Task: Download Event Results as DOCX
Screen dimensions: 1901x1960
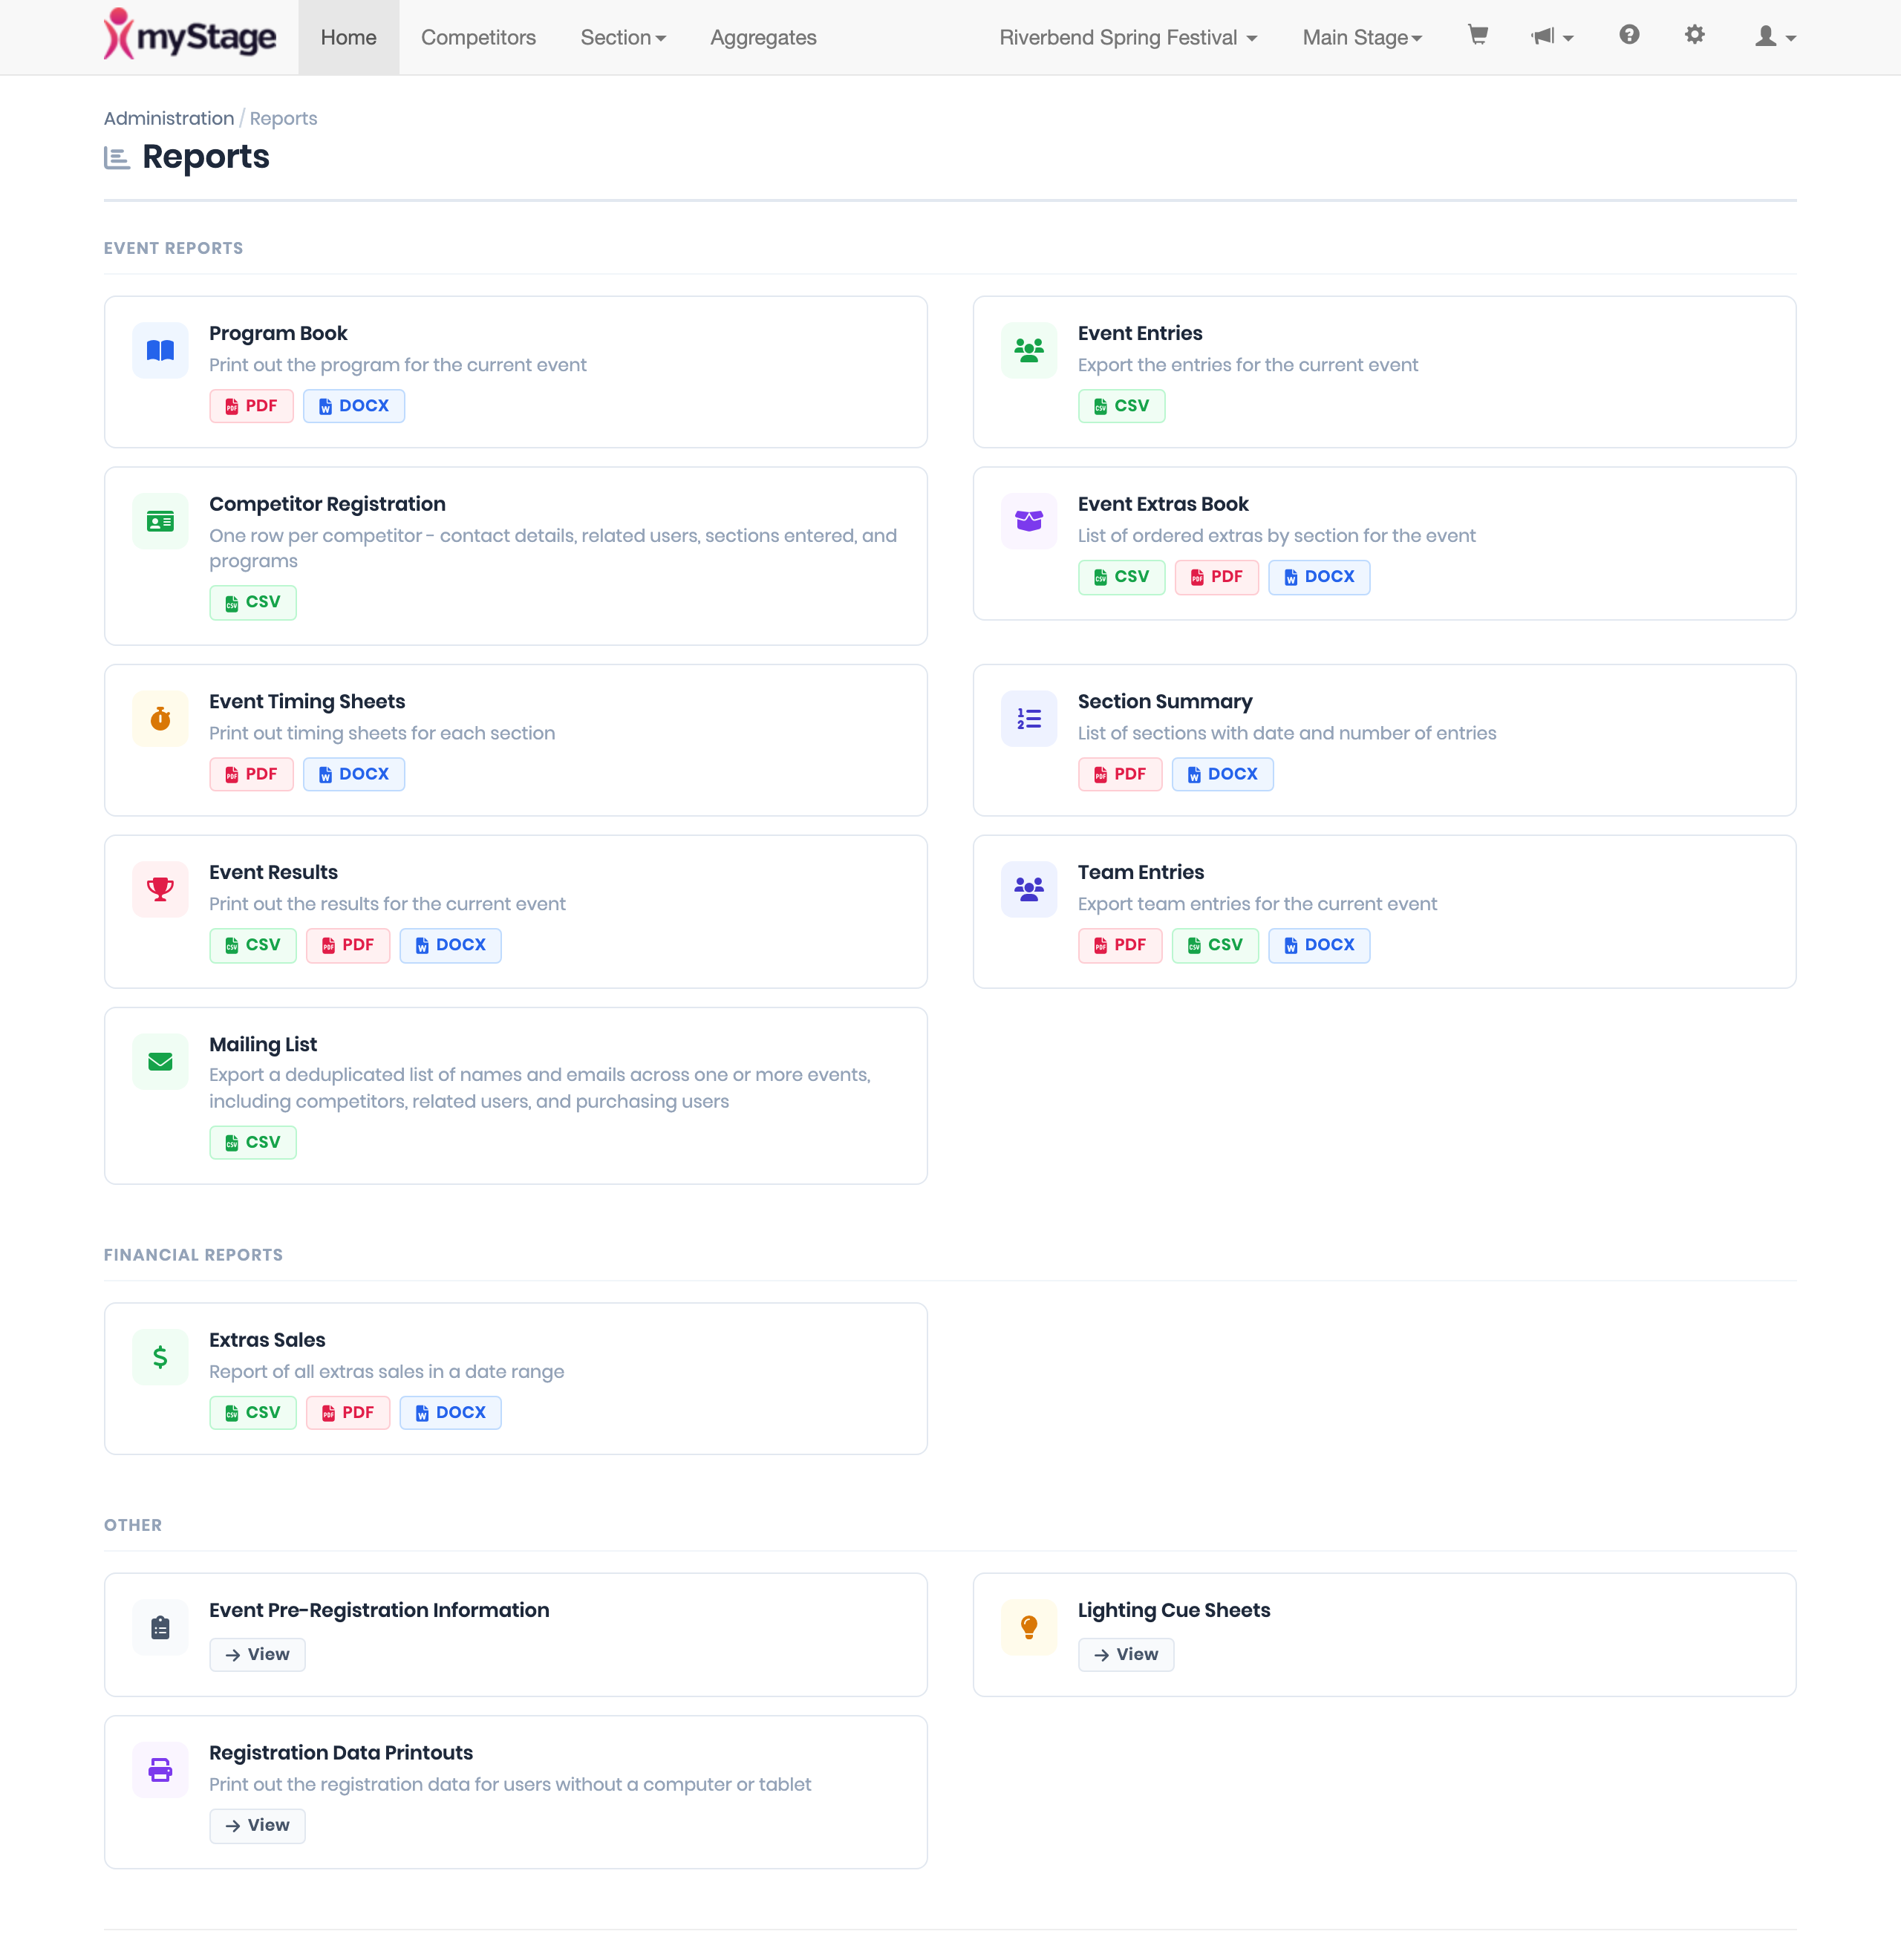Action: [x=450, y=945]
